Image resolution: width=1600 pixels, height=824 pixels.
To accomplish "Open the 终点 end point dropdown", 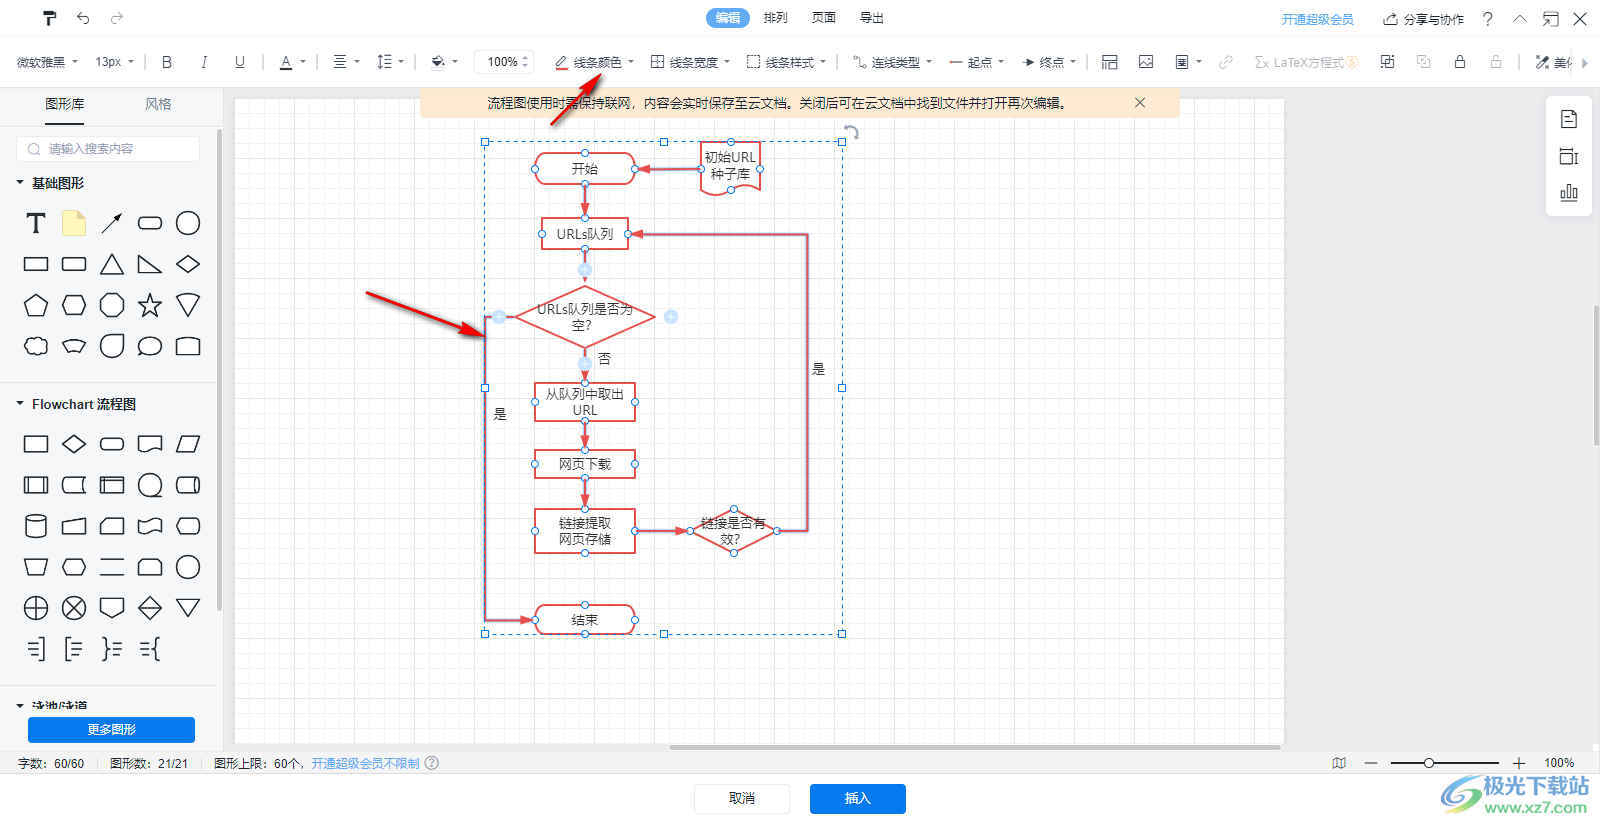I will 1049,62.
